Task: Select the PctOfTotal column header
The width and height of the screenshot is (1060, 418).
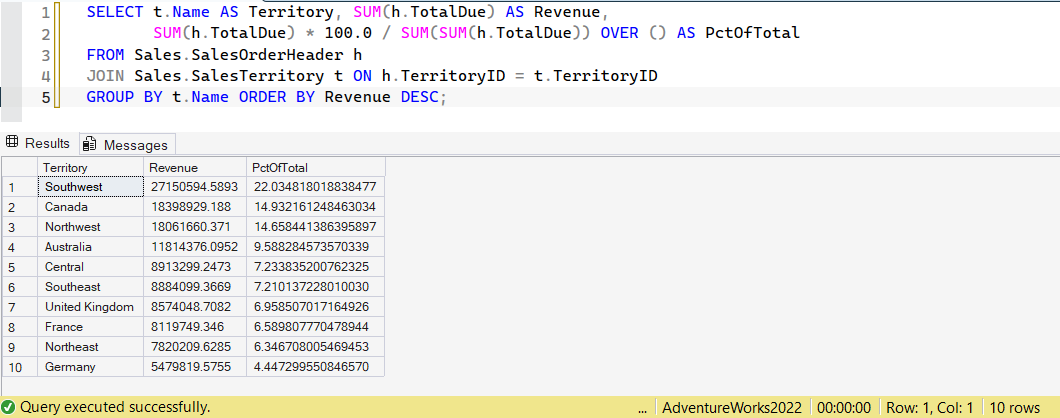Action: (x=316, y=167)
